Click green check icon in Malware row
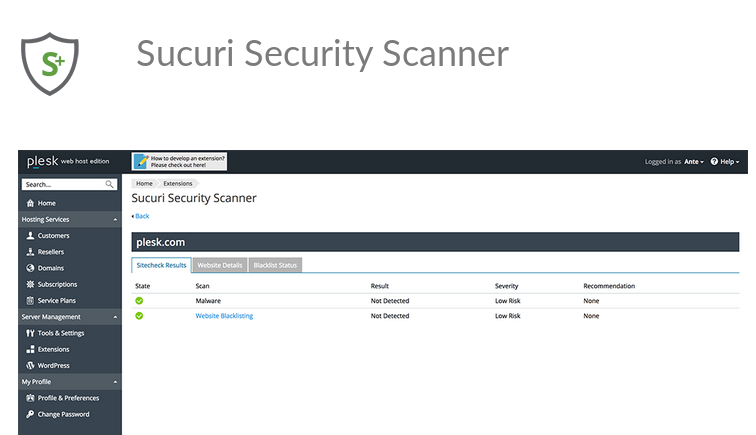Image resolution: width=756 pixels, height=435 pixels. click(x=139, y=300)
